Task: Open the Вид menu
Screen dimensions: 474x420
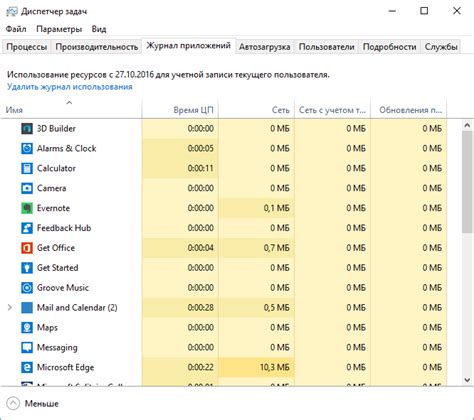Action: tap(99, 29)
